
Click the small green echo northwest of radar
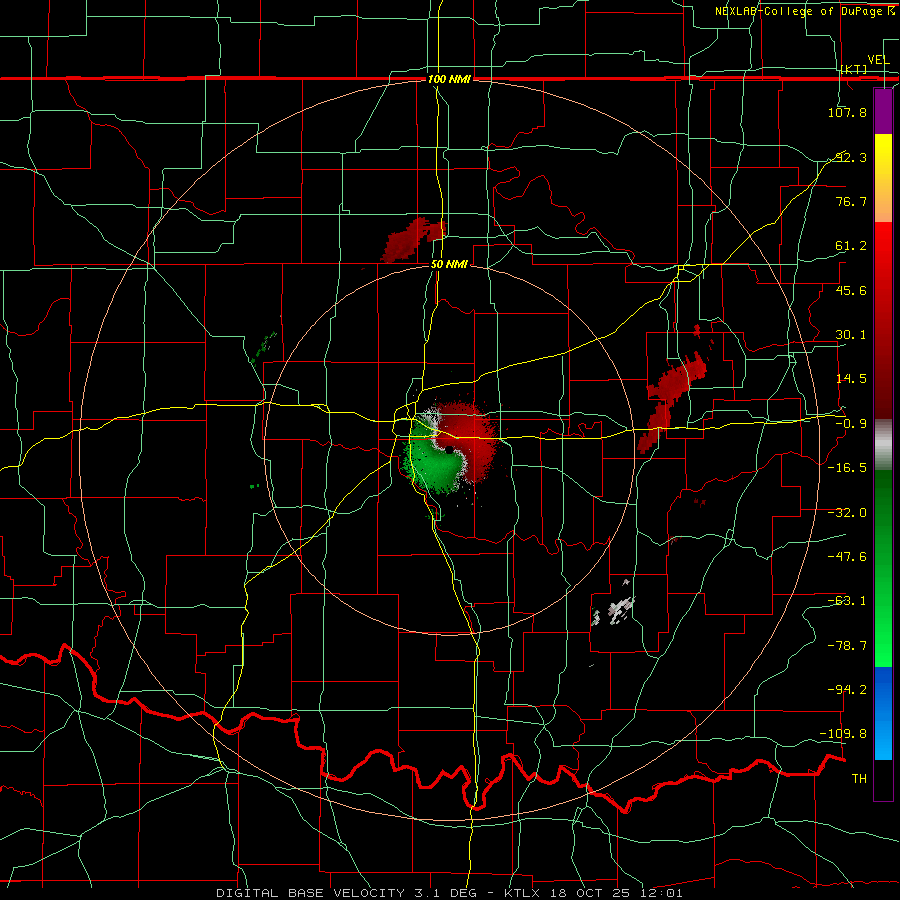263,348
